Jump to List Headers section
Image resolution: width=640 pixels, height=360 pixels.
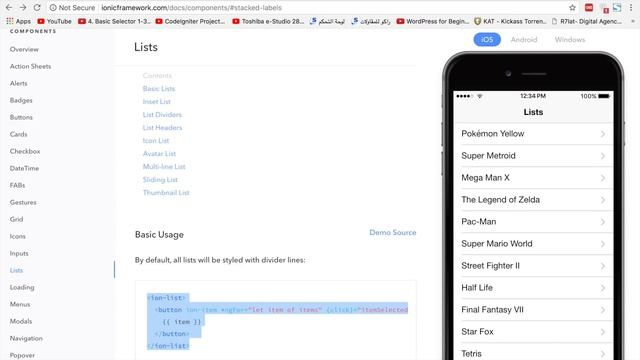(x=162, y=128)
